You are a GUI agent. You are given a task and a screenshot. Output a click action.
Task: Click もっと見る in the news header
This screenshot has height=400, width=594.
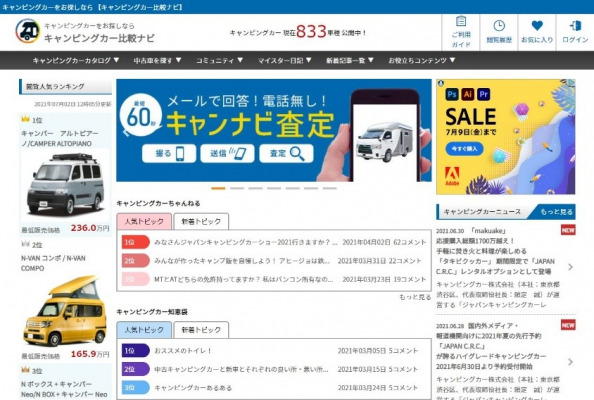click(556, 212)
